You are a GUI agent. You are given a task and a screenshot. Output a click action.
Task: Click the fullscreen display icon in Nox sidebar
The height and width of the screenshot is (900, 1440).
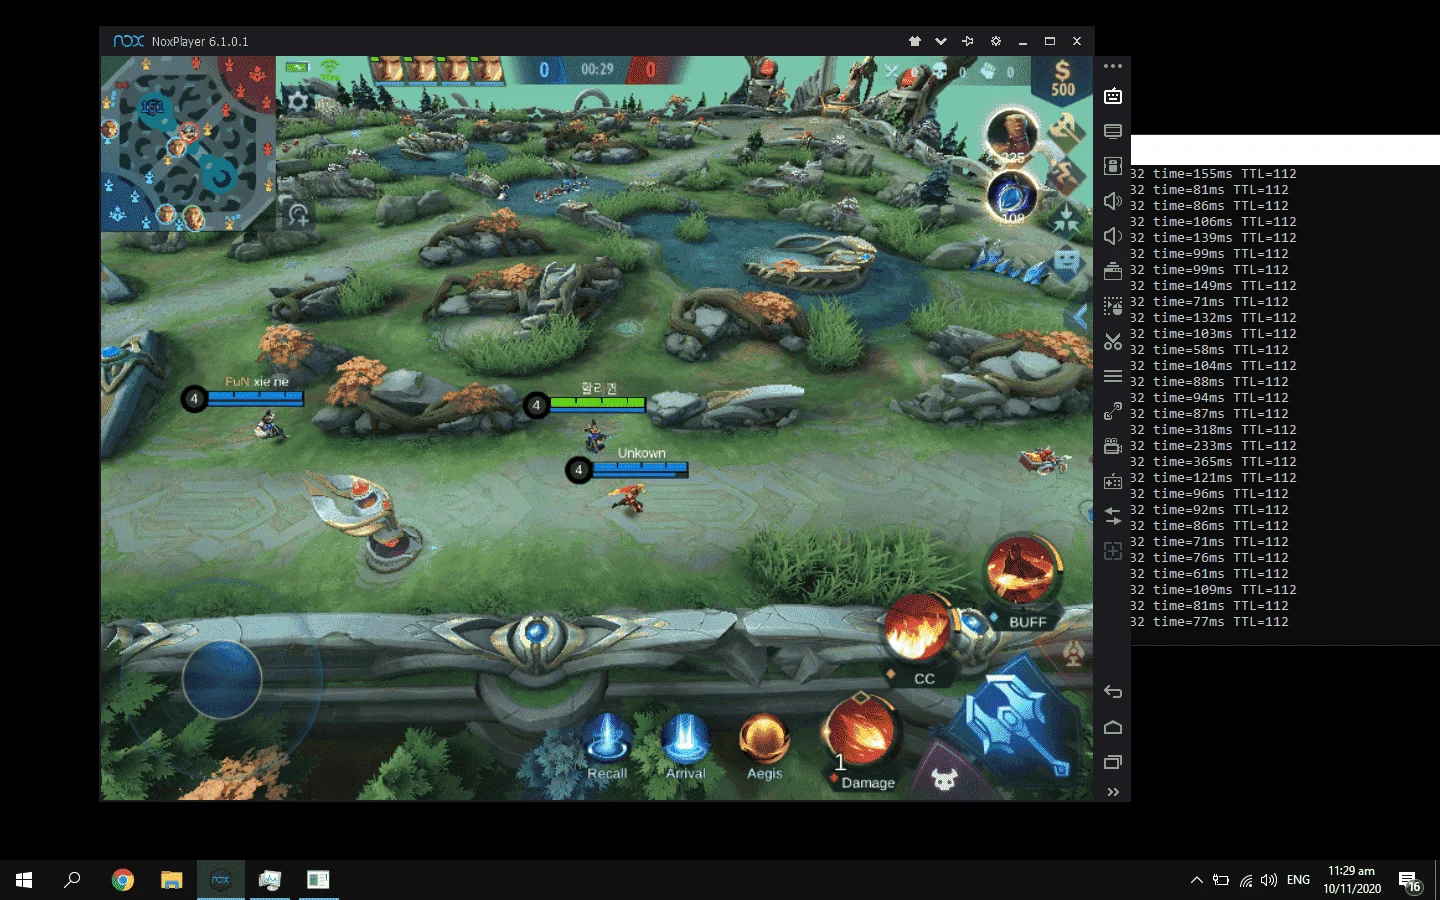(1113, 131)
